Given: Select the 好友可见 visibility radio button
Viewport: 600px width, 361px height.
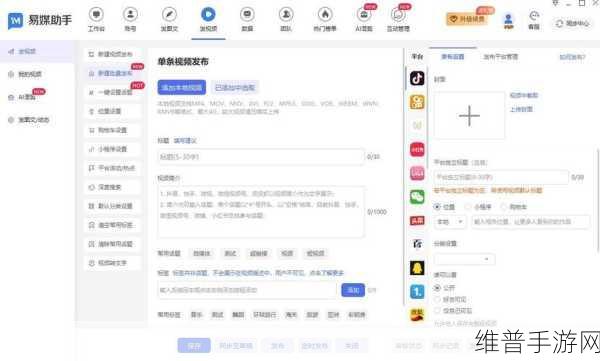Looking at the screenshot, I should pos(437,299).
